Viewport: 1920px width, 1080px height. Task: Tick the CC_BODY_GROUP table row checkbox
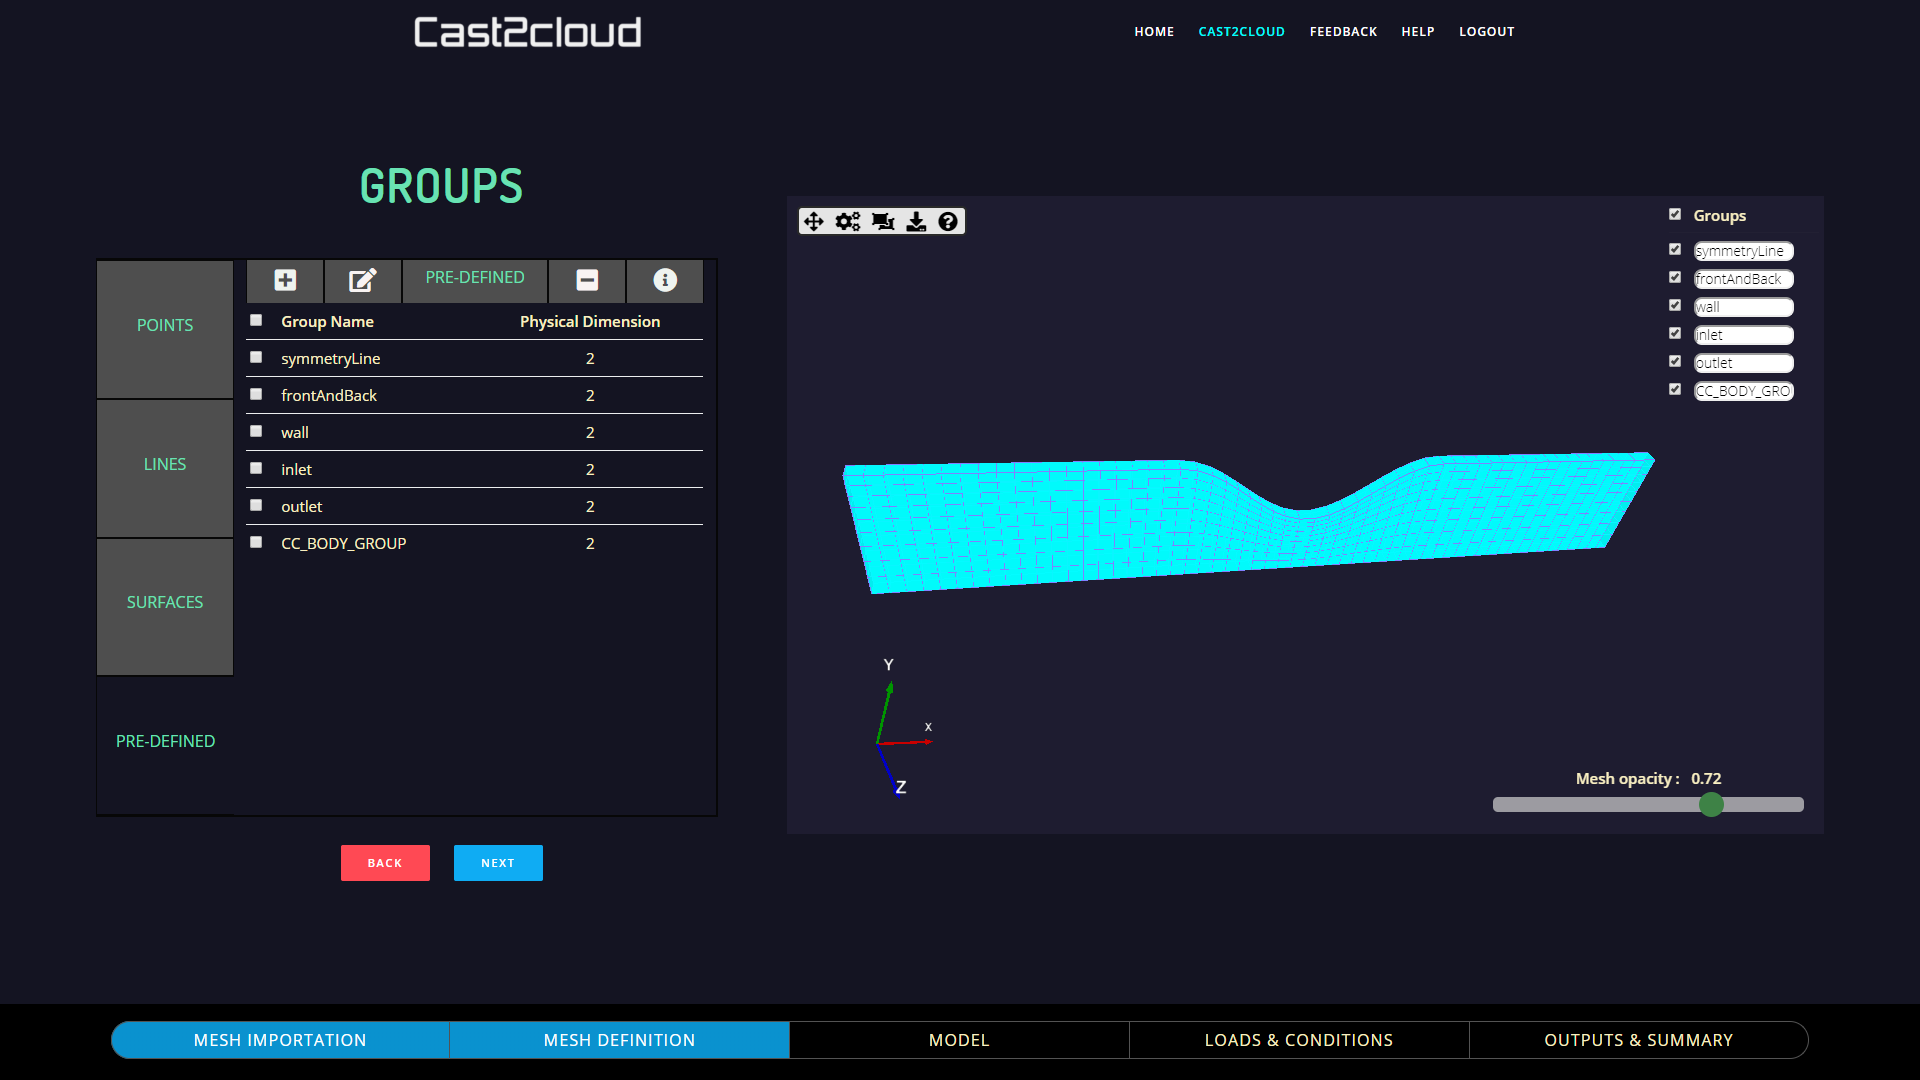point(256,542)
